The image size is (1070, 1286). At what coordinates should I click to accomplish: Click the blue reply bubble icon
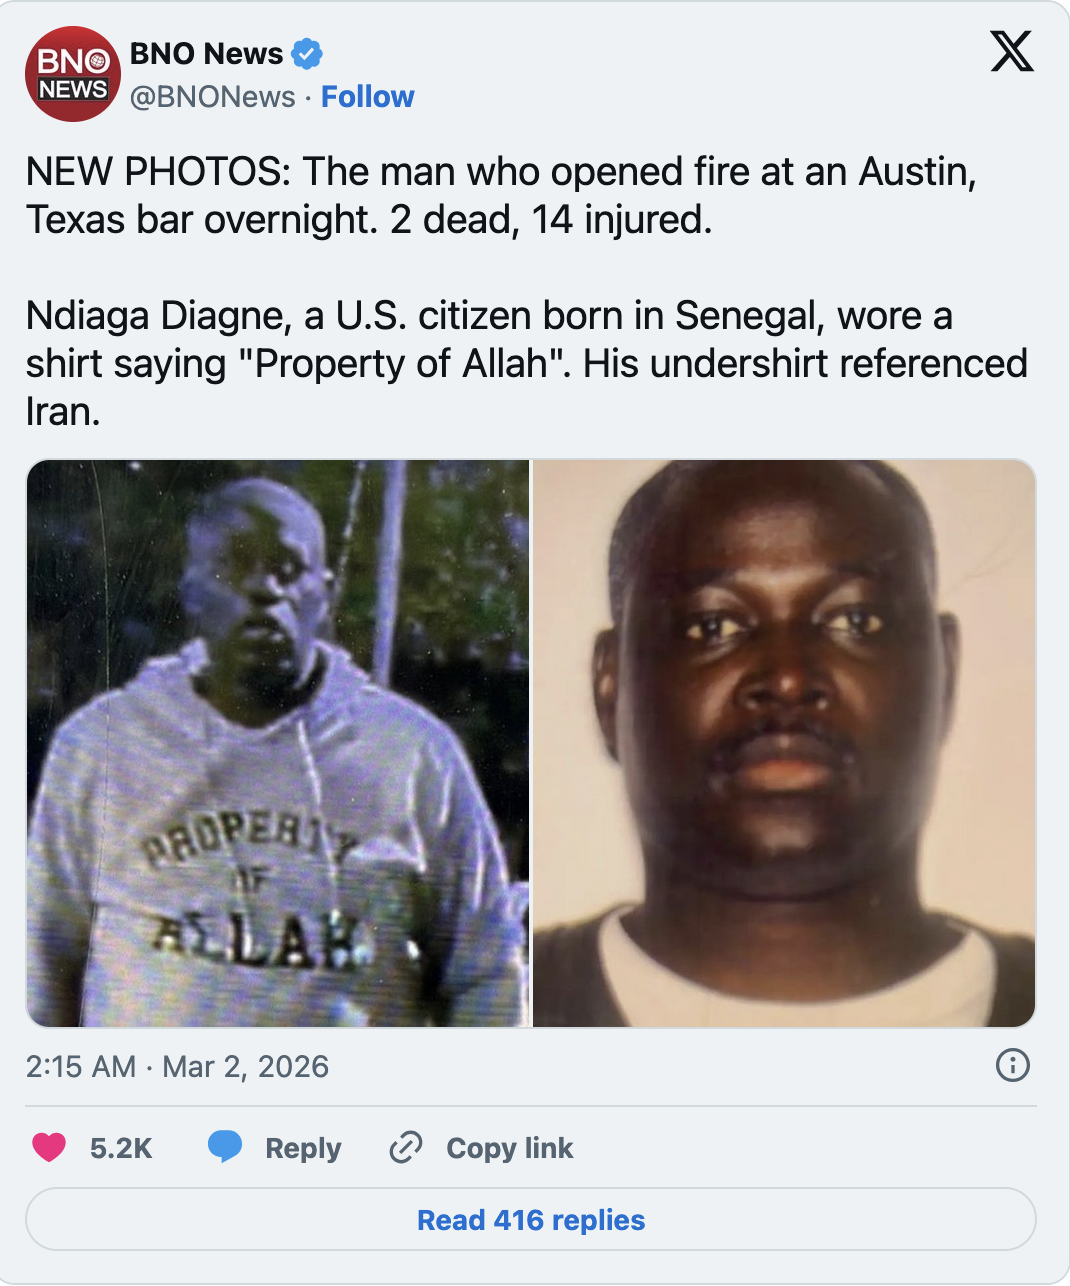pos(225,1147)
